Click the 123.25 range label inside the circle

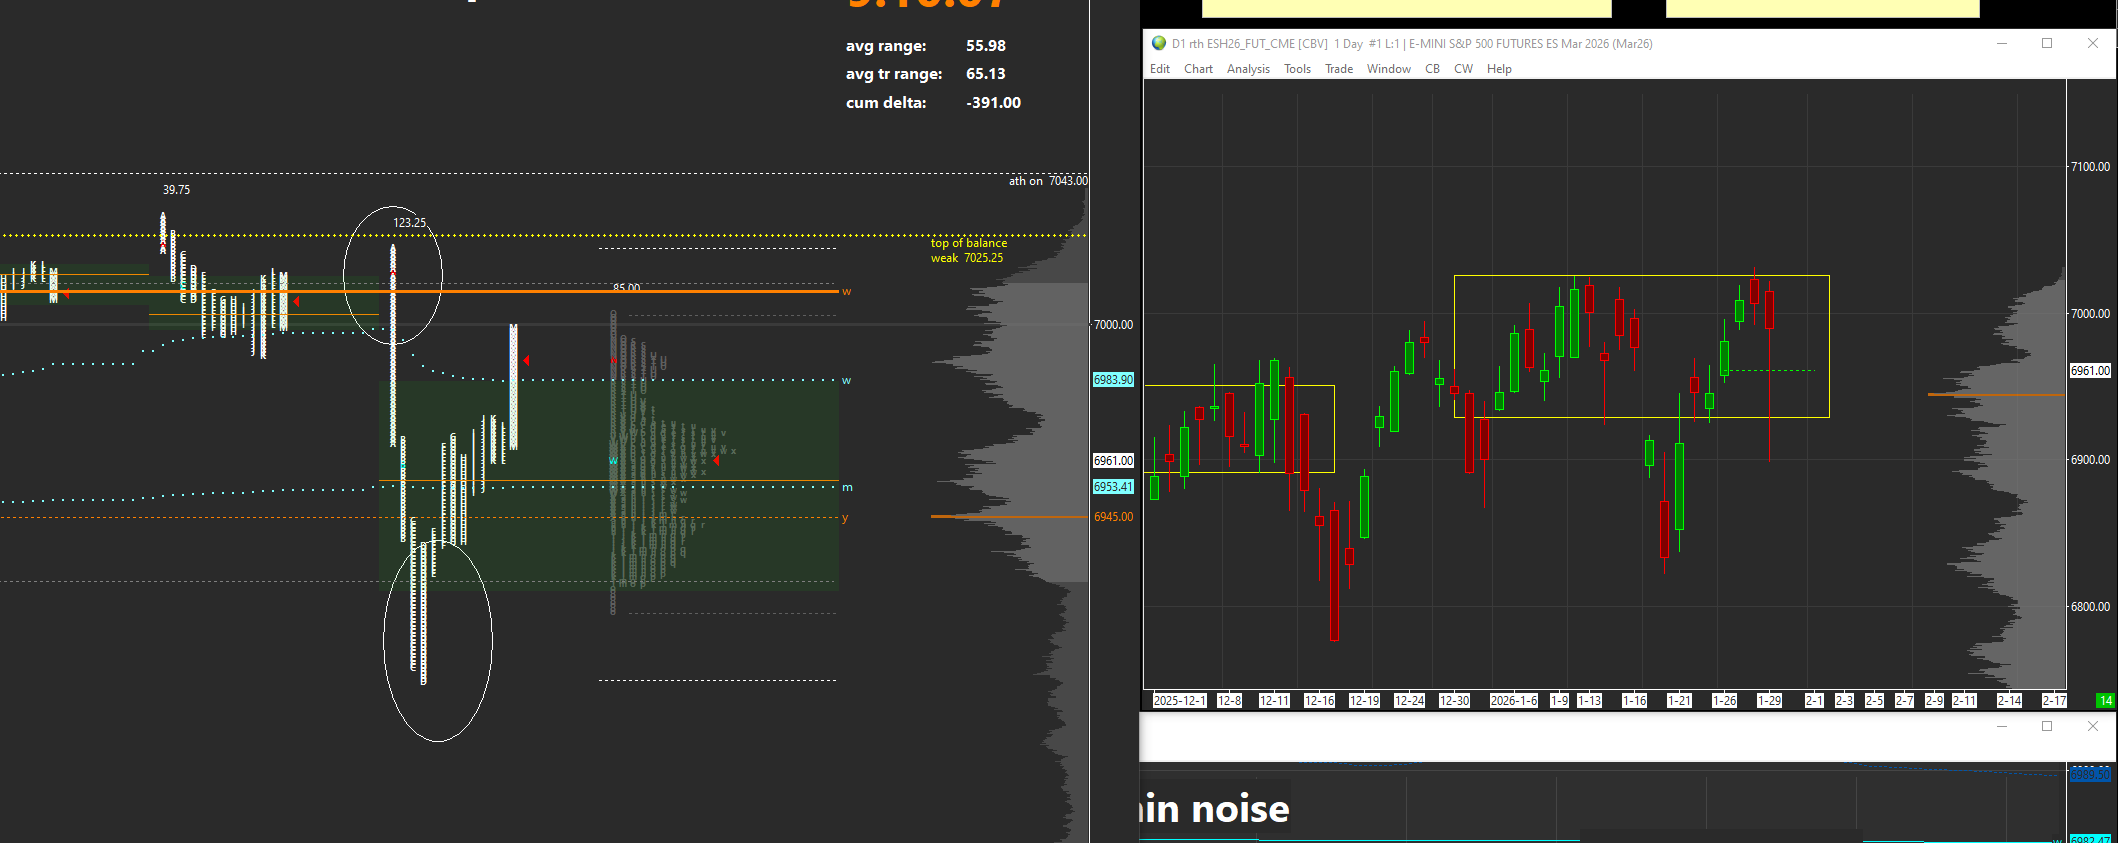[x=409, y=223]
